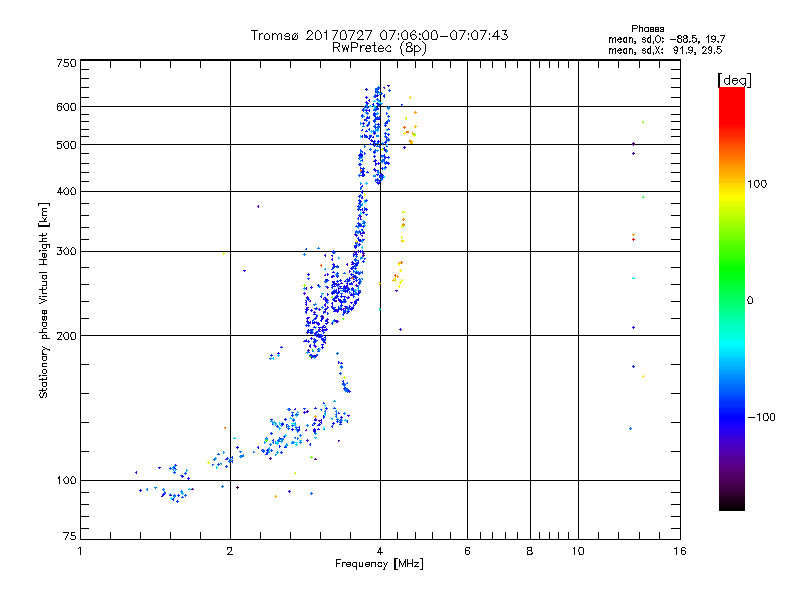This screenshot has width=800, height=600.
Task: Click the x-axis tick label '4'
Action: 380,551
